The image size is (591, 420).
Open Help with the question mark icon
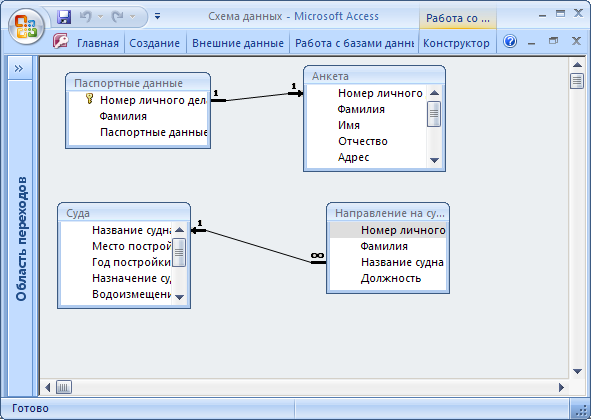(x=510, y=41)
